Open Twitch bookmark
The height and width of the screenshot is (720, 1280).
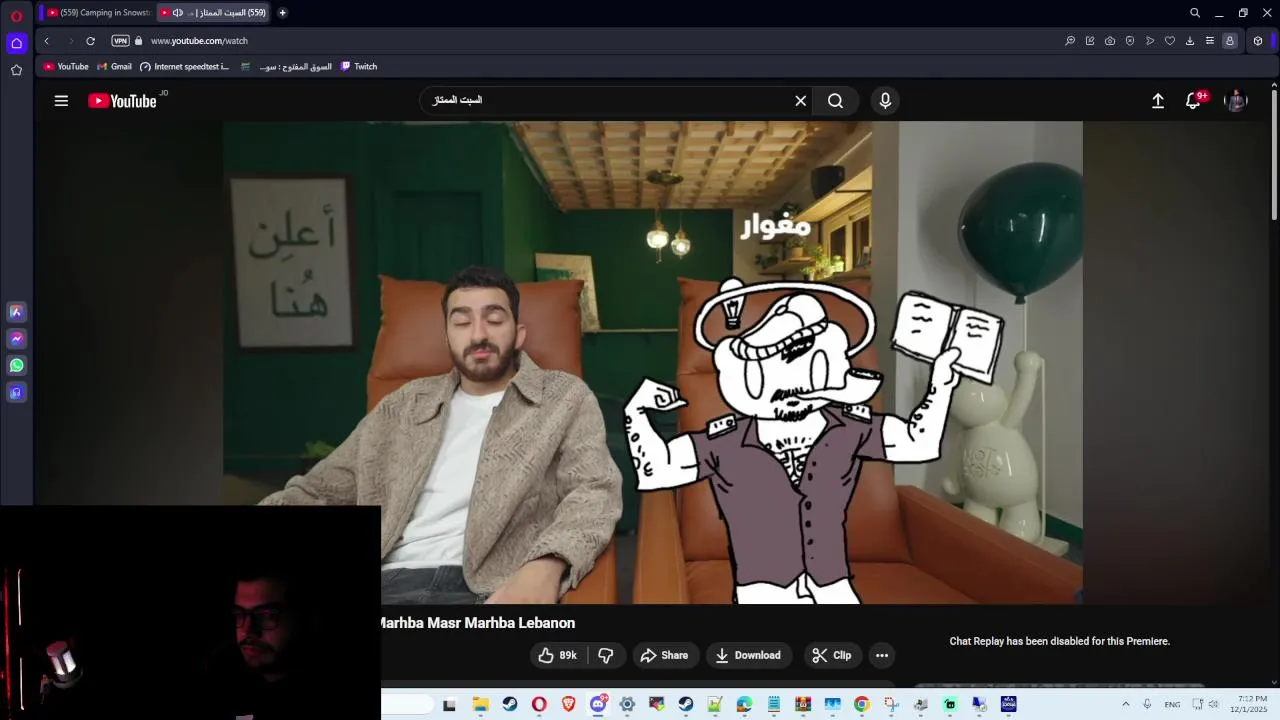359,67
